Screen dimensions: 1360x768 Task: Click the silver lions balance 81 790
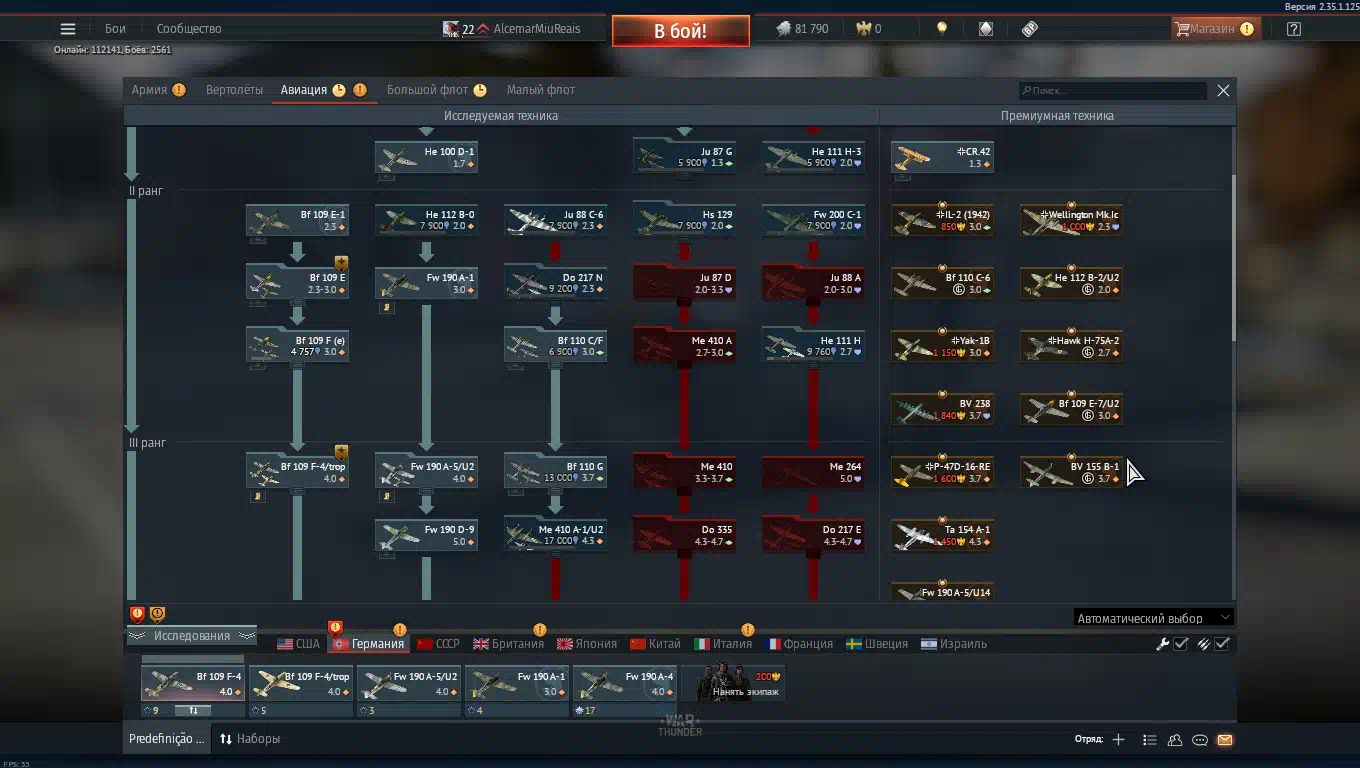coord(802,29)
